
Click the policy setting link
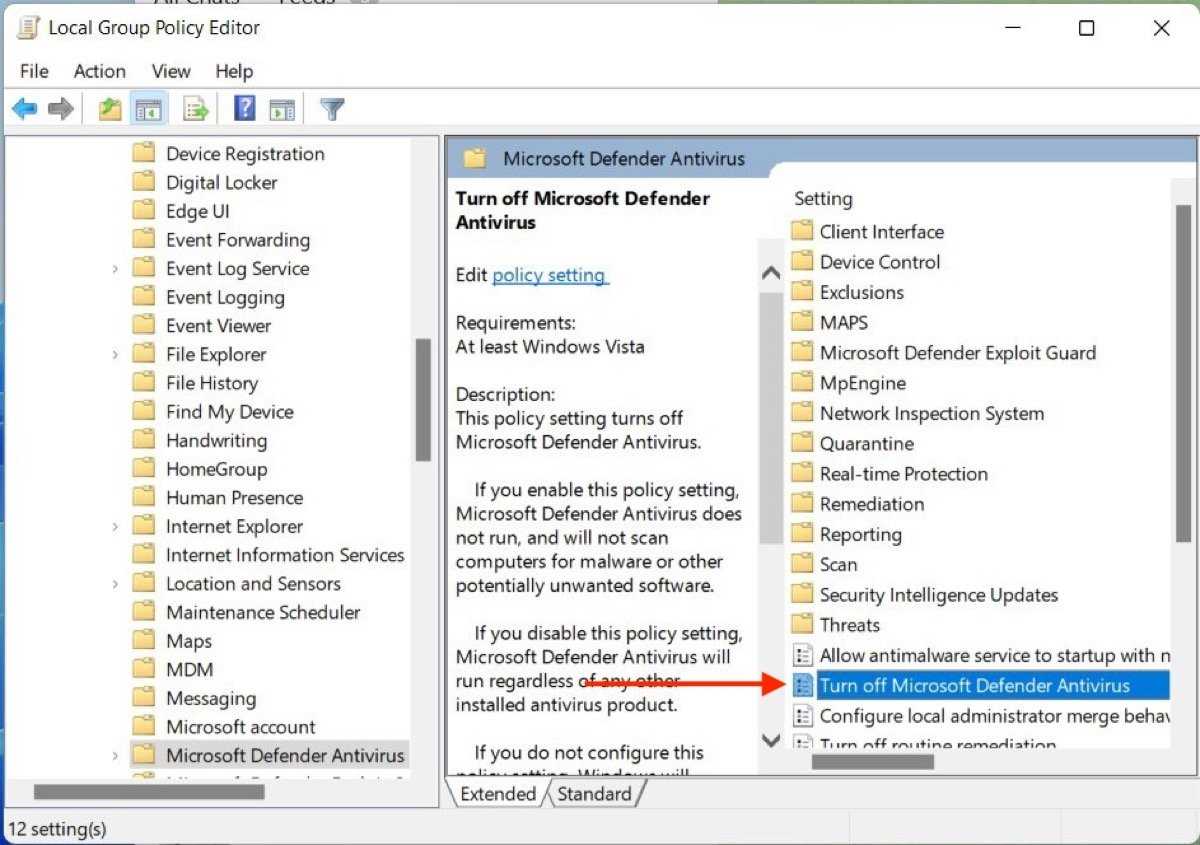pyautogui.click(x=549, y=275)
